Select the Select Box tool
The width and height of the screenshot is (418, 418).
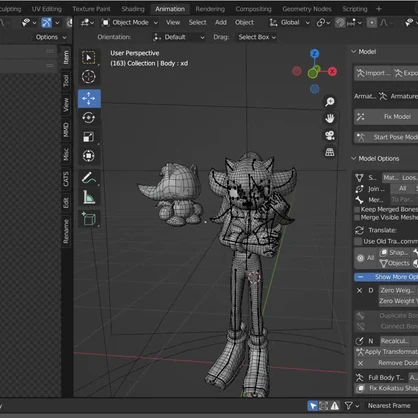89,58
